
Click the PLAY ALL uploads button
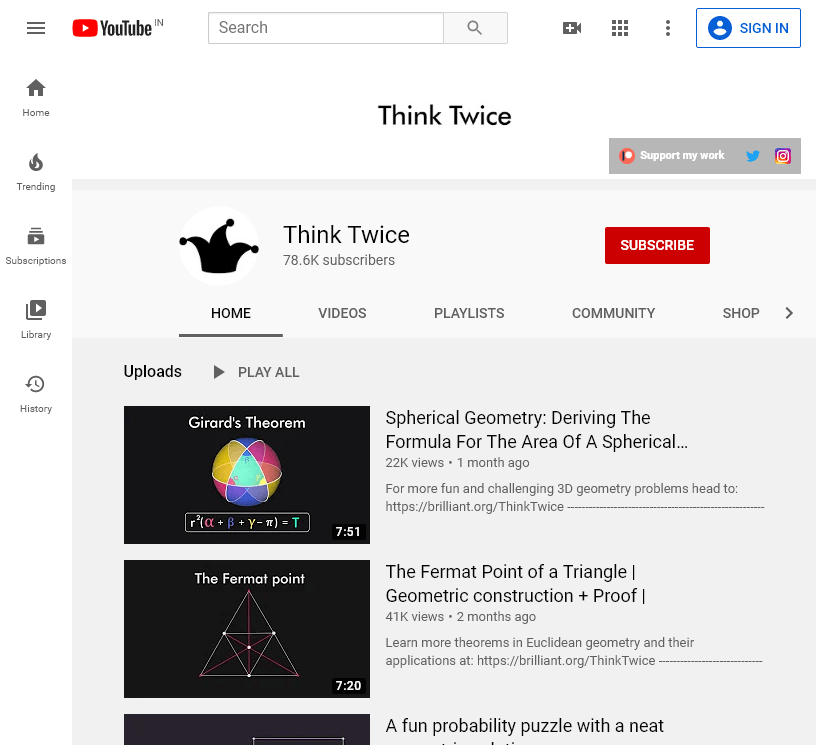[x=257, y=372]
